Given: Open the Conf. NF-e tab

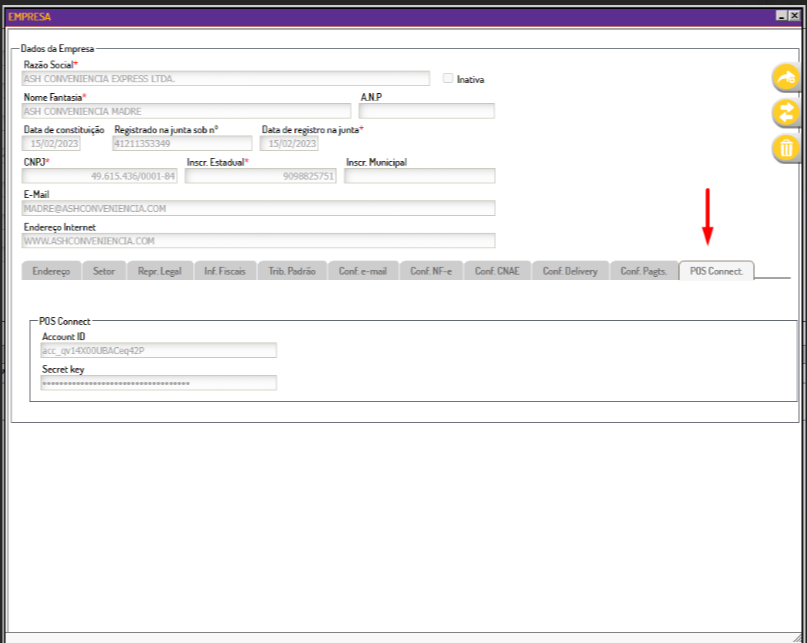Looking at the screenshot, I should coord(431,271).
